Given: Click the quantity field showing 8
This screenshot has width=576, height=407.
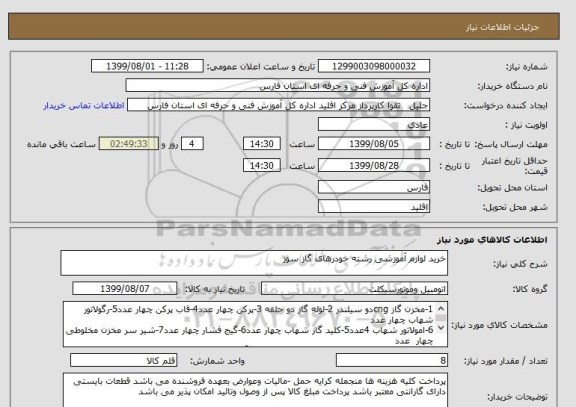Looking at the screenshot, I should point(392,361).
